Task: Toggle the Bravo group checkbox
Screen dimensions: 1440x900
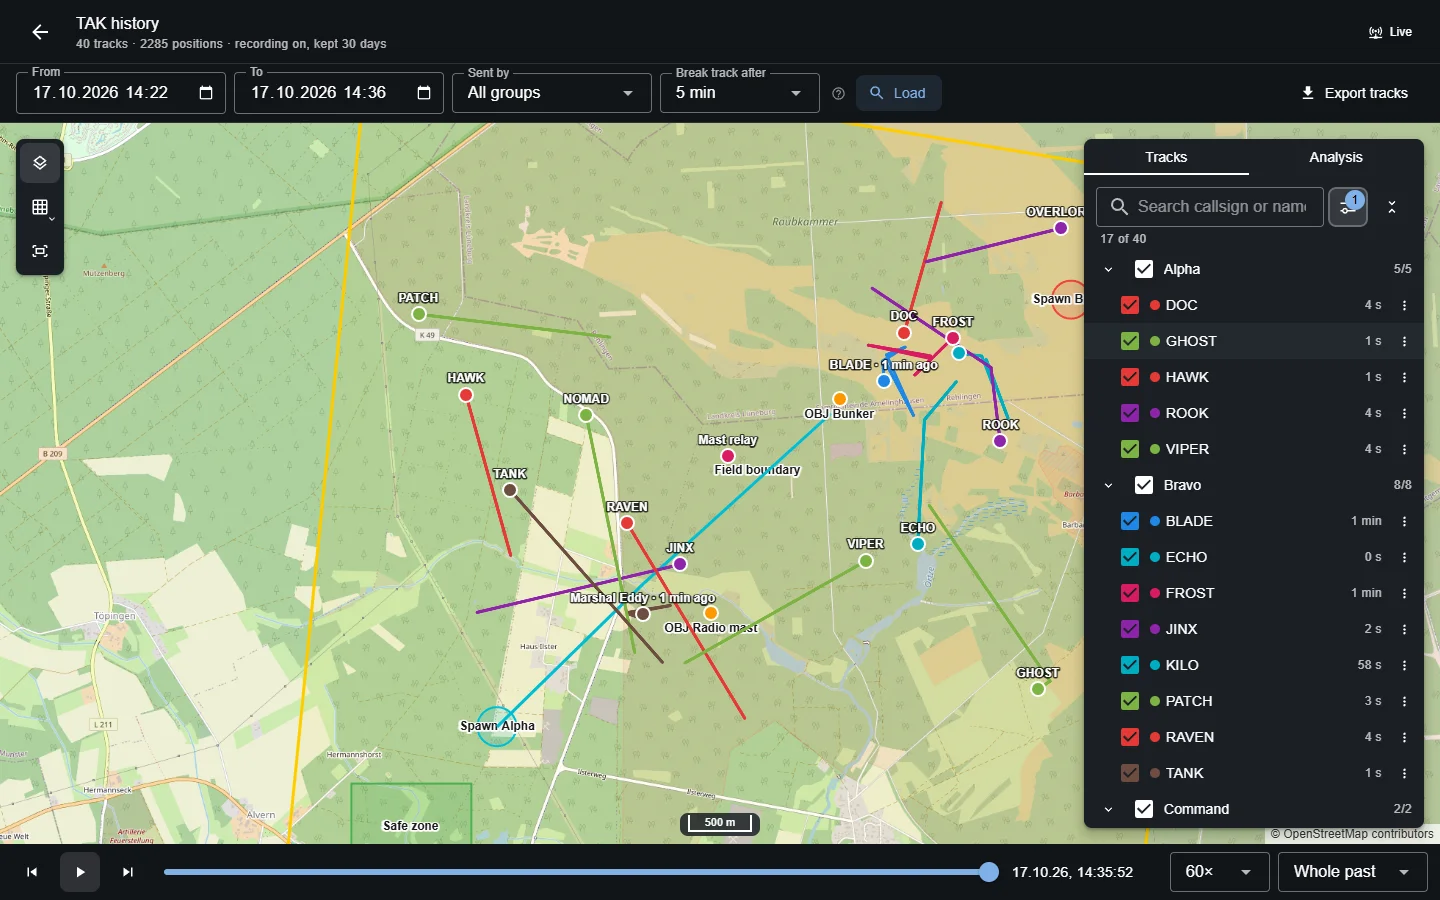Action: pyautogui.click(x=1144, y=485)
